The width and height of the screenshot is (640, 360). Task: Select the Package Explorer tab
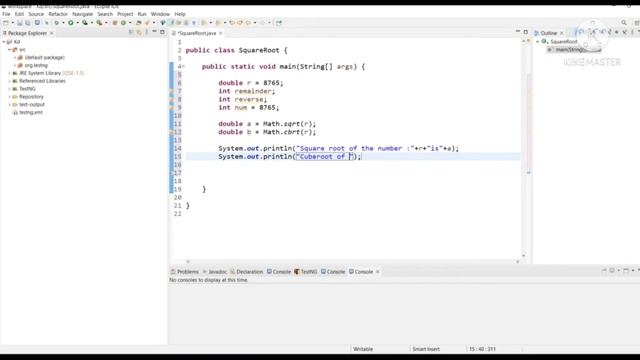pos(27,33)
